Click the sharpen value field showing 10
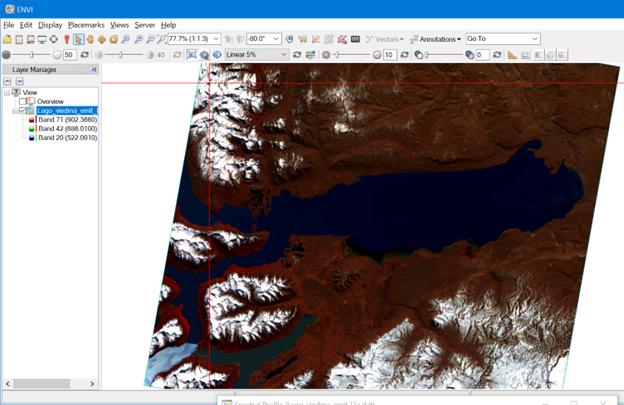The image size is (624, 405). point(390,55)
